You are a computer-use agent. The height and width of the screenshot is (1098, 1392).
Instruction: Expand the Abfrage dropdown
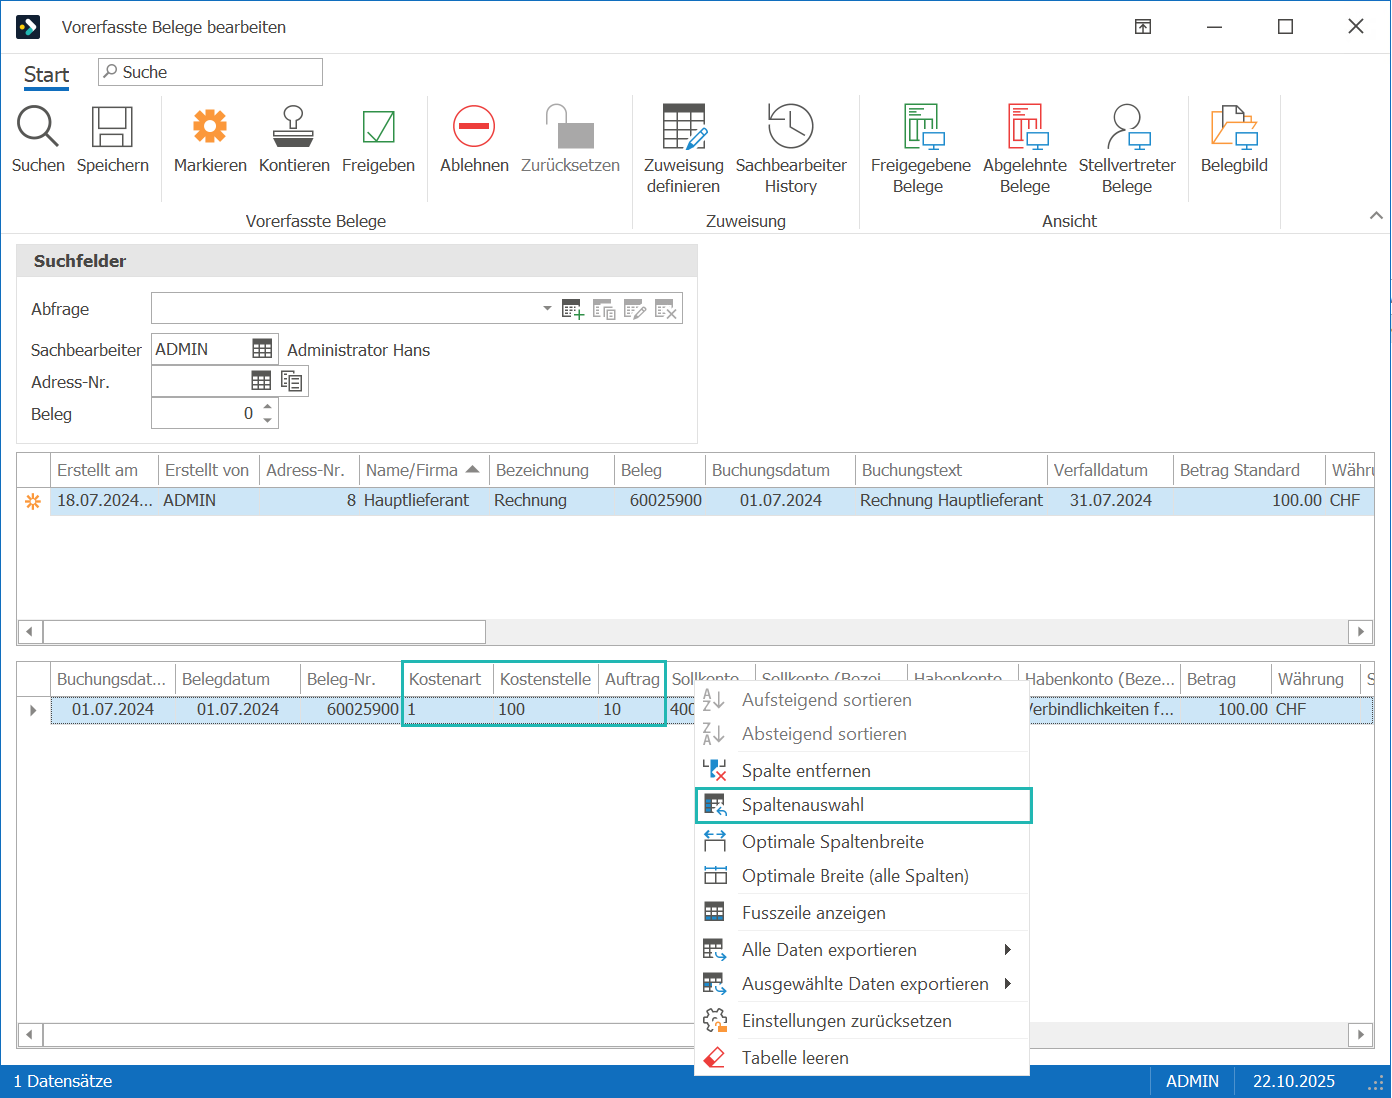pos(547,308)
